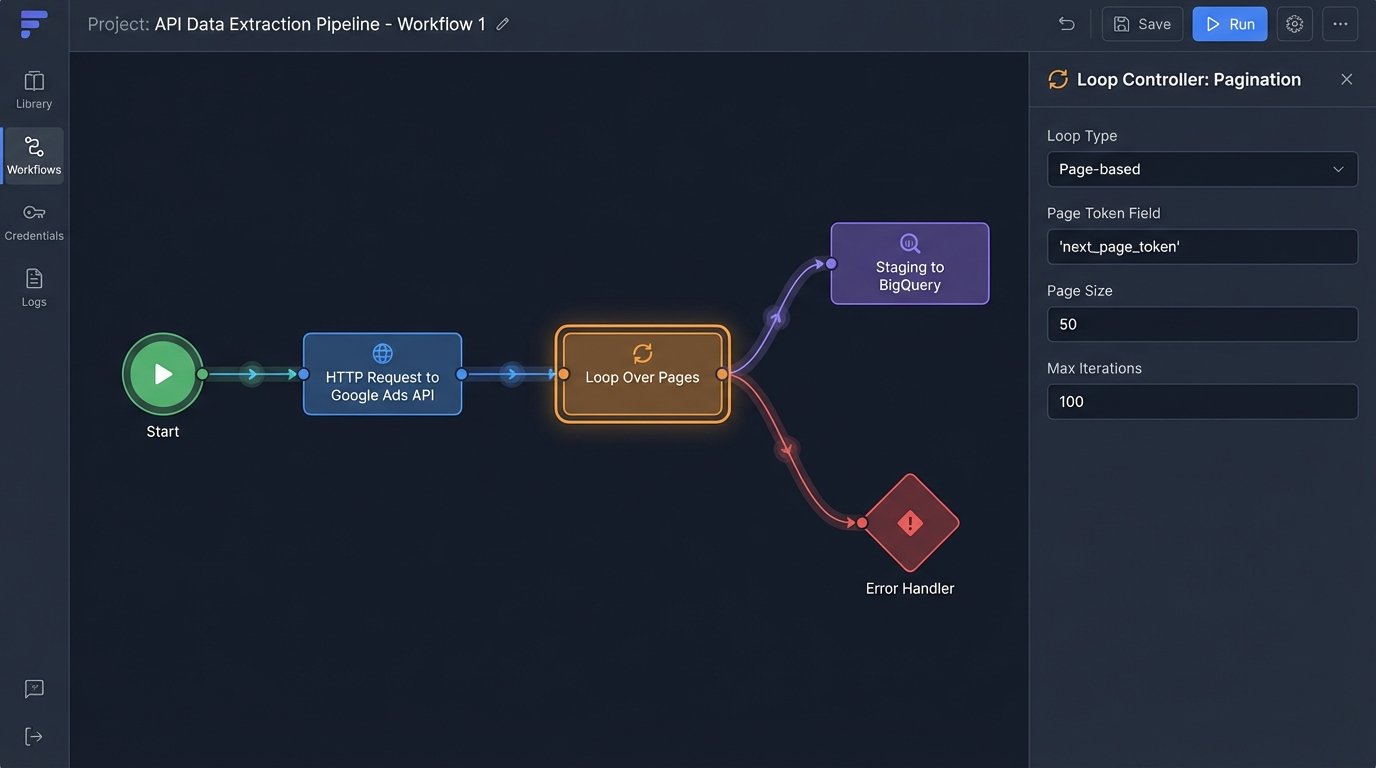Screen dimensions: 1376x768
Task: Open workflow settings via the gear icon
Action: tap(1294, 23)
